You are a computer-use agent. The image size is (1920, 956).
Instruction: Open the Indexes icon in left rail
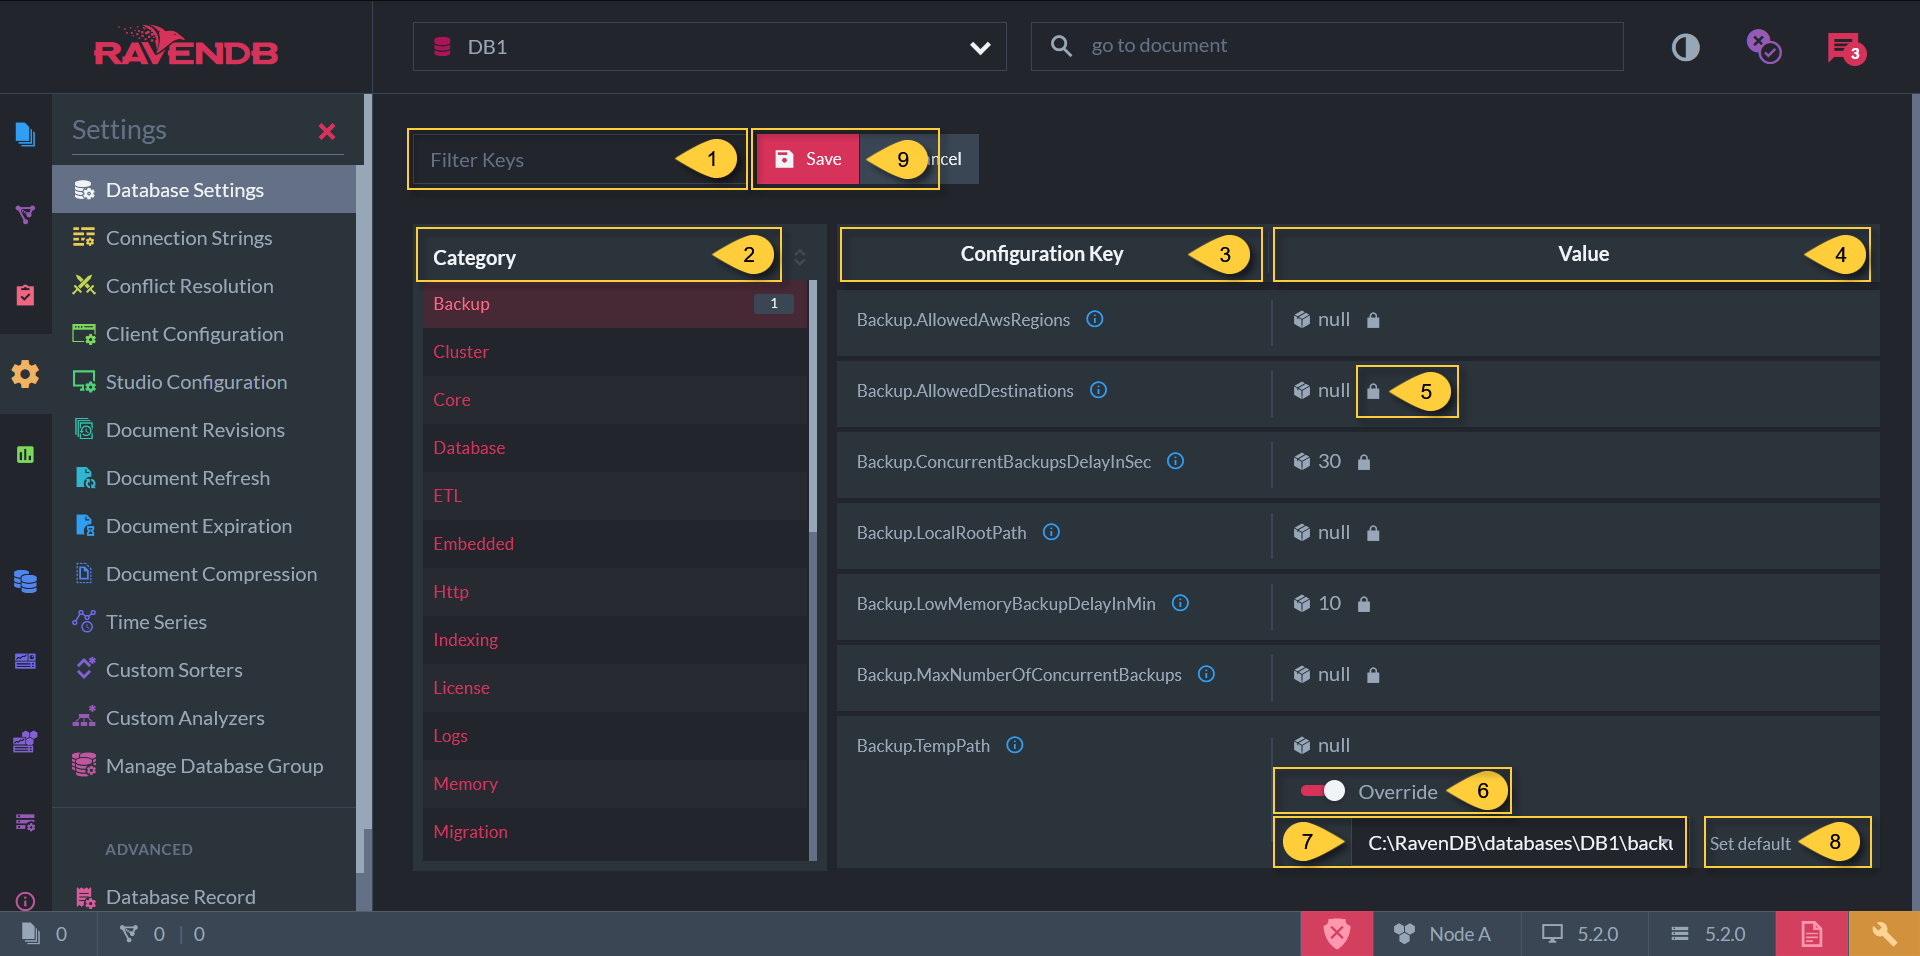(x=25, y=214)
